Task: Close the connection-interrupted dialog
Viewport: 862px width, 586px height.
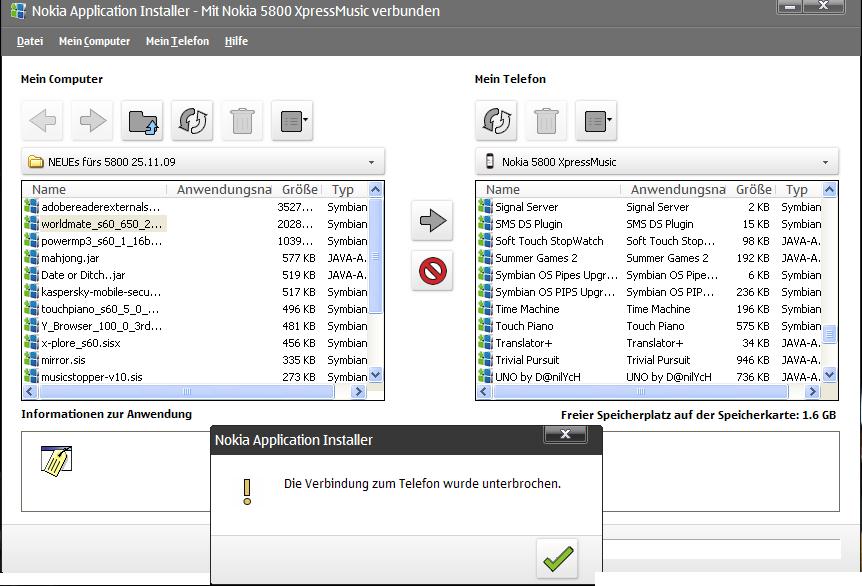Action: coord(565,434)
